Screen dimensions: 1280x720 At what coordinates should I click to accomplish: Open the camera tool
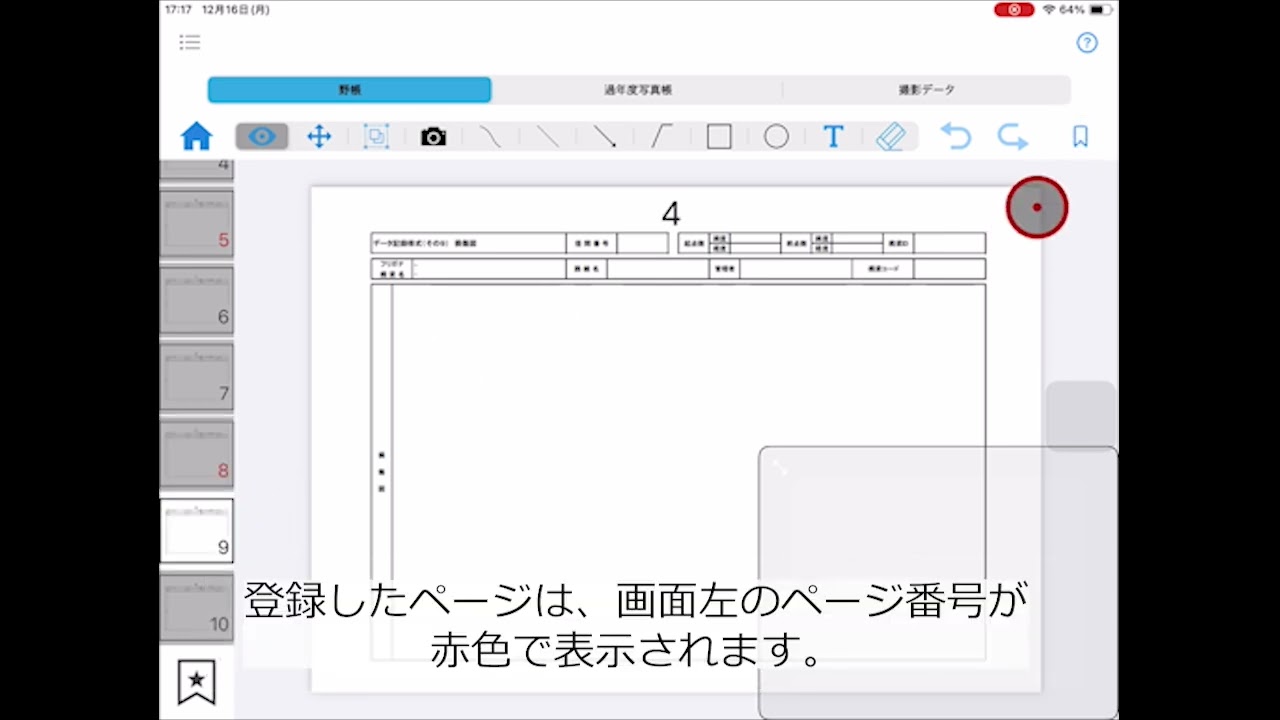(x=433, y=137)
